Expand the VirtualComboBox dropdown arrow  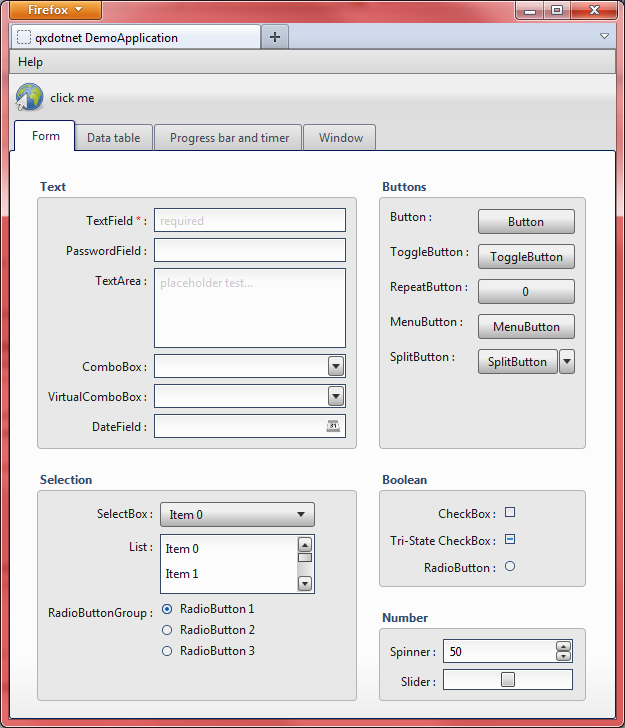pos(336,396)
